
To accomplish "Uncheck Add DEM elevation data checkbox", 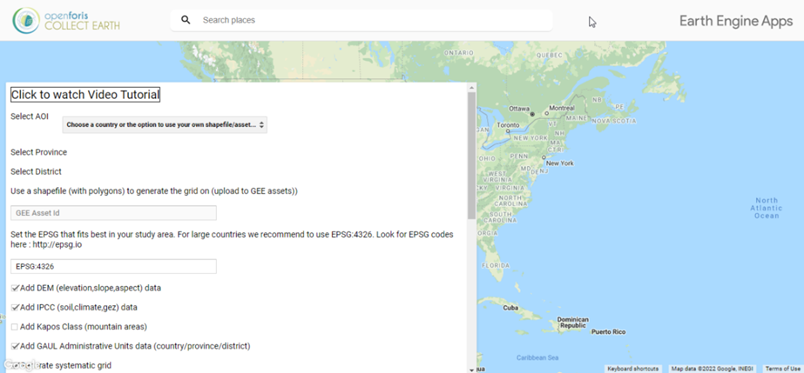I will coord(15,288).
